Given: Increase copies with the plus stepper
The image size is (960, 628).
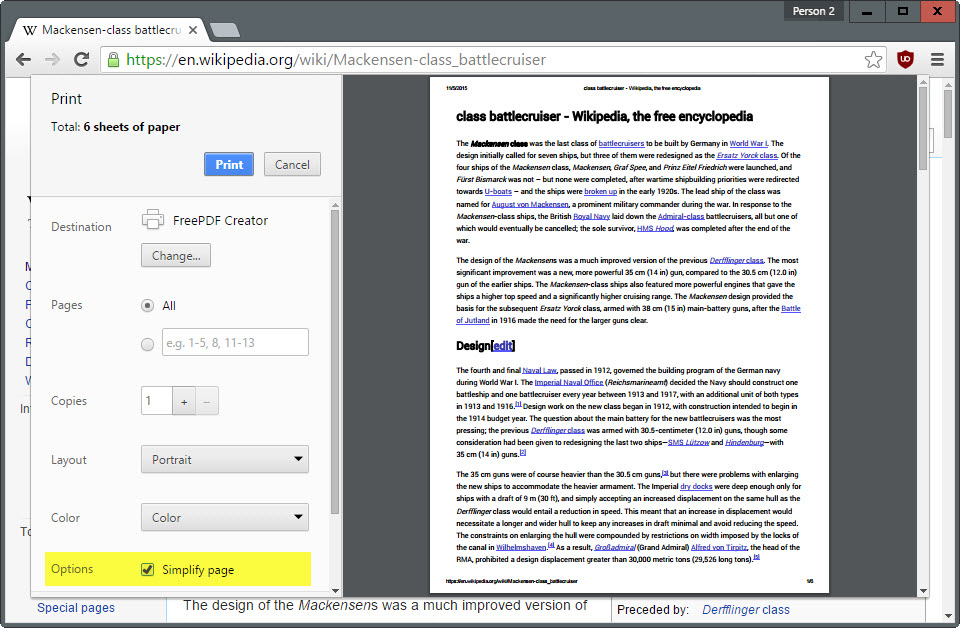Looking at the screenshot, I should tap(183, 400).
